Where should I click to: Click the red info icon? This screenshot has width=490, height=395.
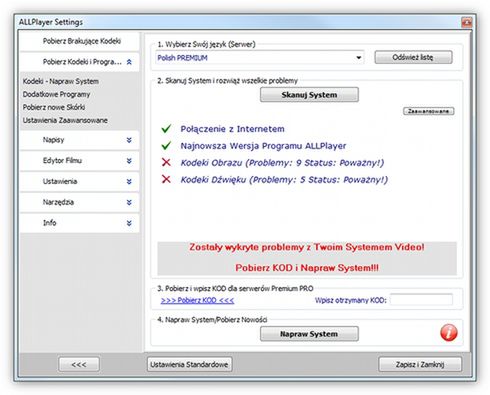[x=449, y=333]
